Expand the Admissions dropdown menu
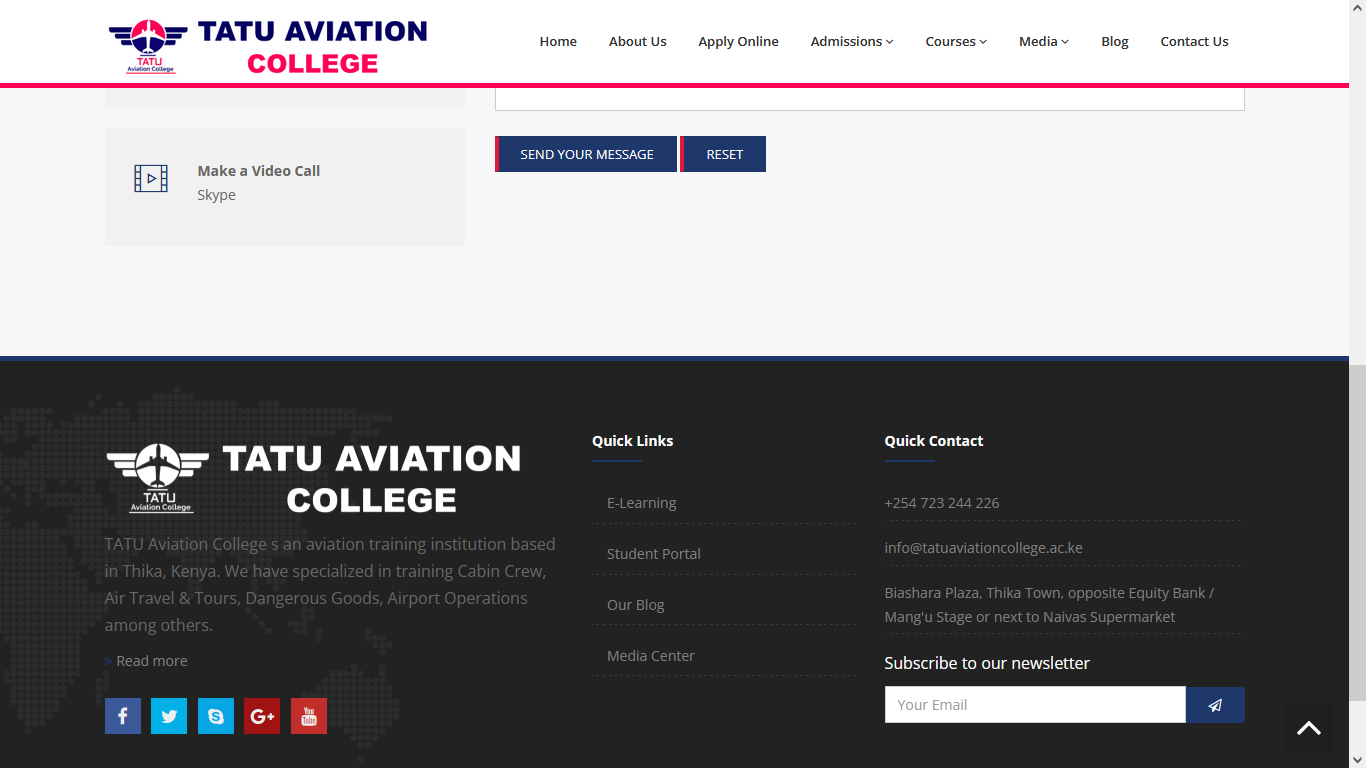 (x=851, y=41)
